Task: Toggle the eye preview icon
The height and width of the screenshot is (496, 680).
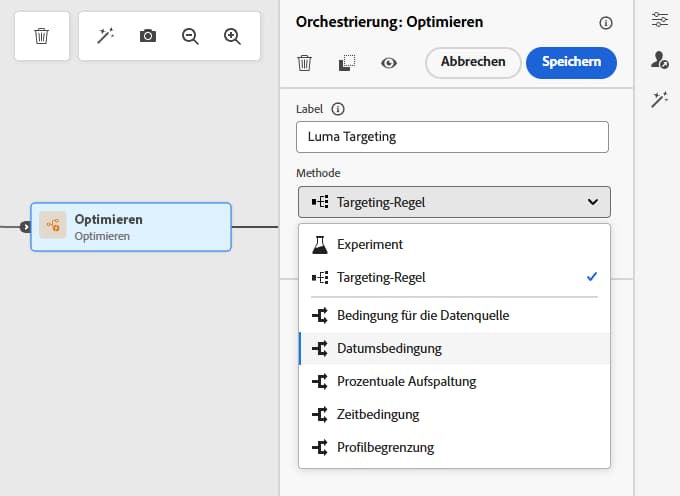Action: (389, 63)
